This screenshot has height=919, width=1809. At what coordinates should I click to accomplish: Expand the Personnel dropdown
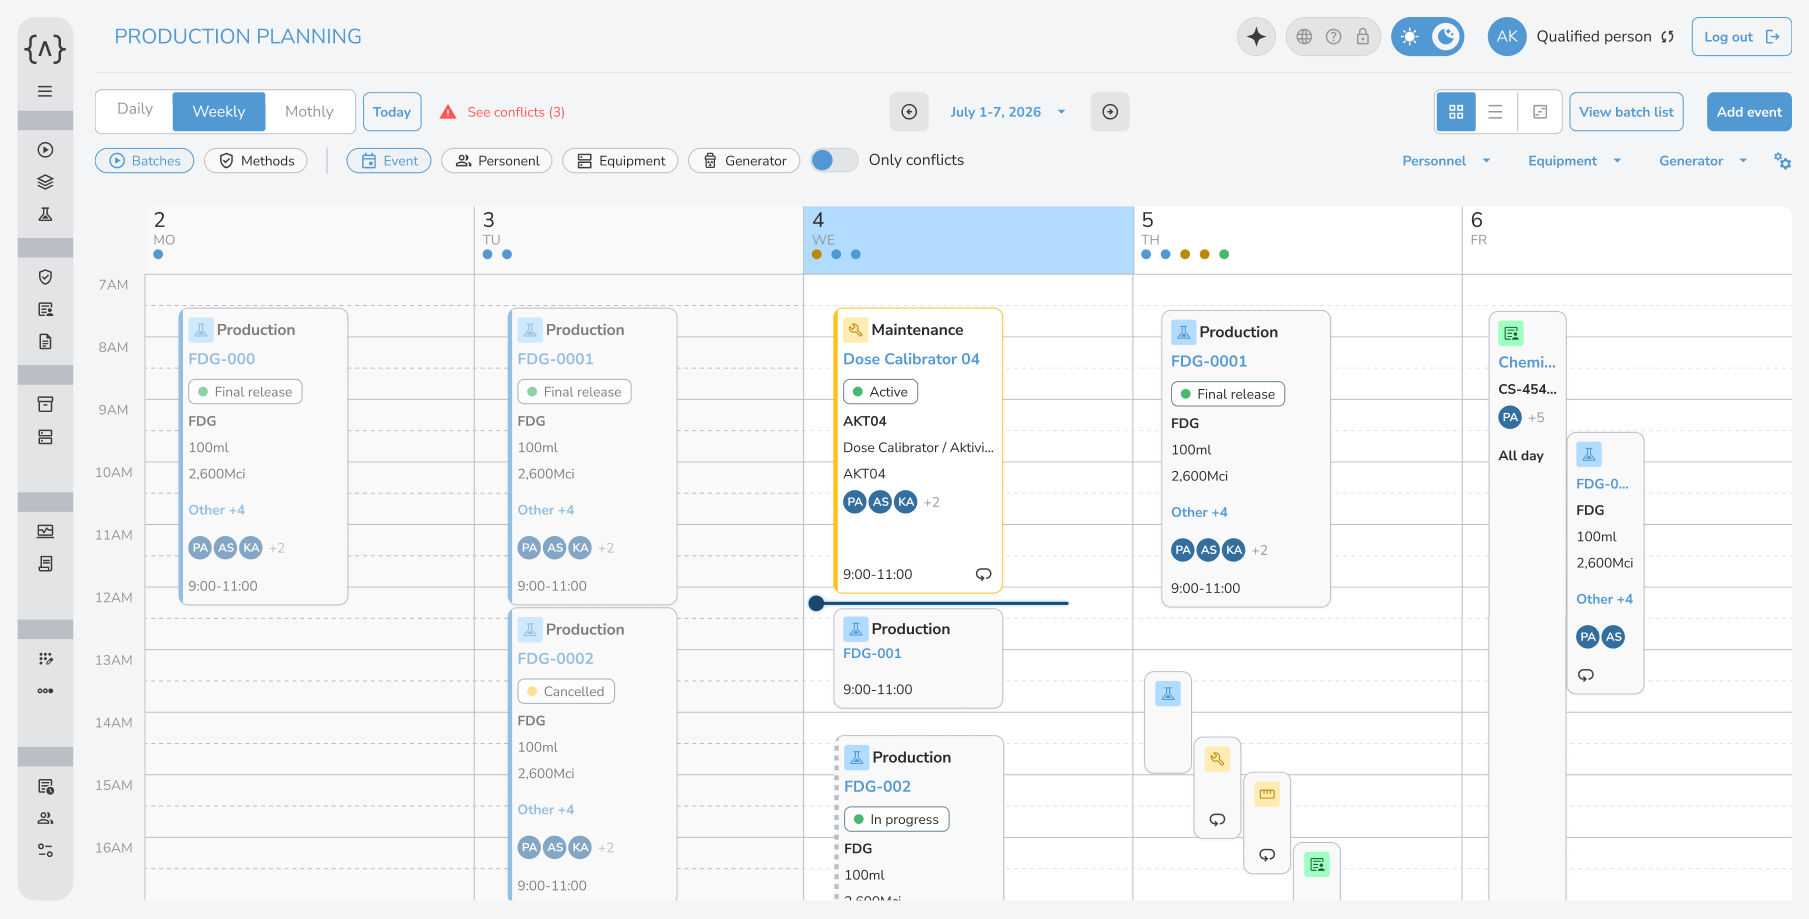click(x=1445, y=161)
